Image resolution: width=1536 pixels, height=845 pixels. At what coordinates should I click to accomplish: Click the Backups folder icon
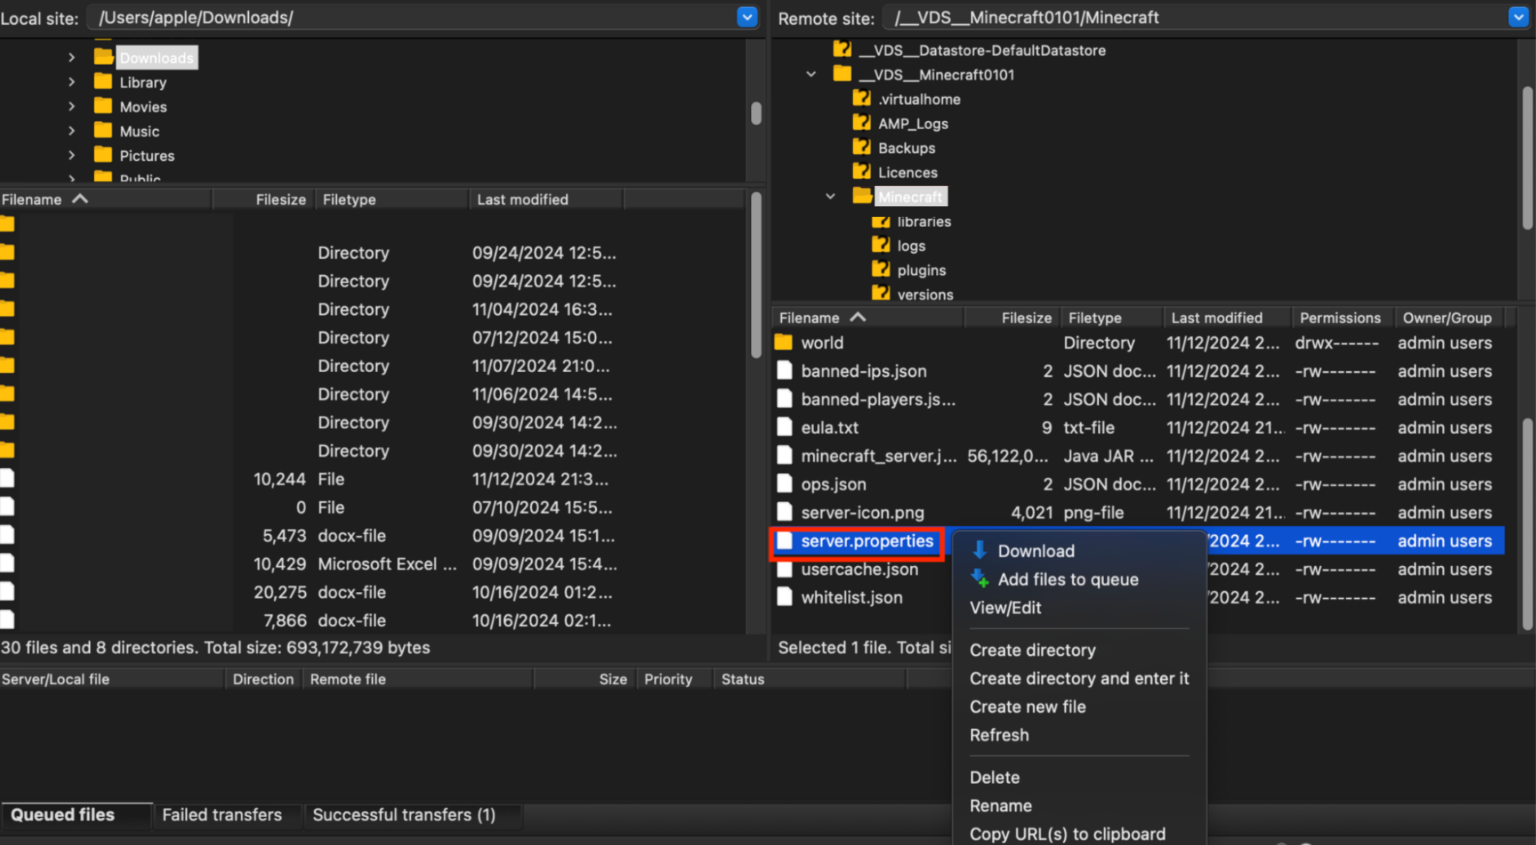pyautogui.click(x=862, y=147)
